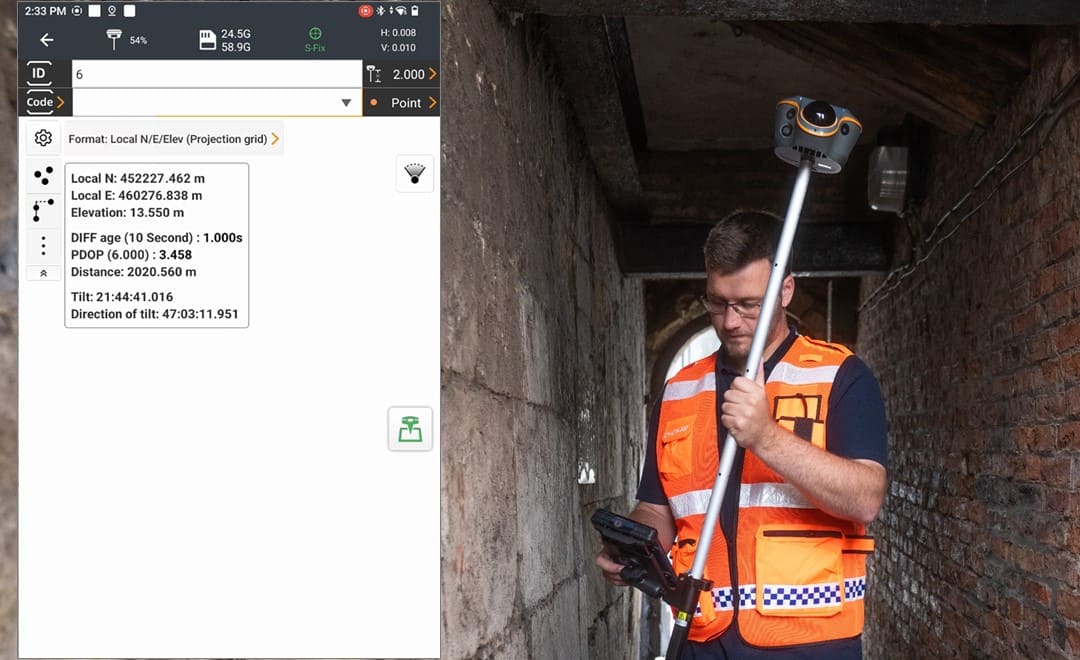Tap the Wi-Fi status bar icon
The width and height of the screenshot is (1080, 660).
[400, 11]
